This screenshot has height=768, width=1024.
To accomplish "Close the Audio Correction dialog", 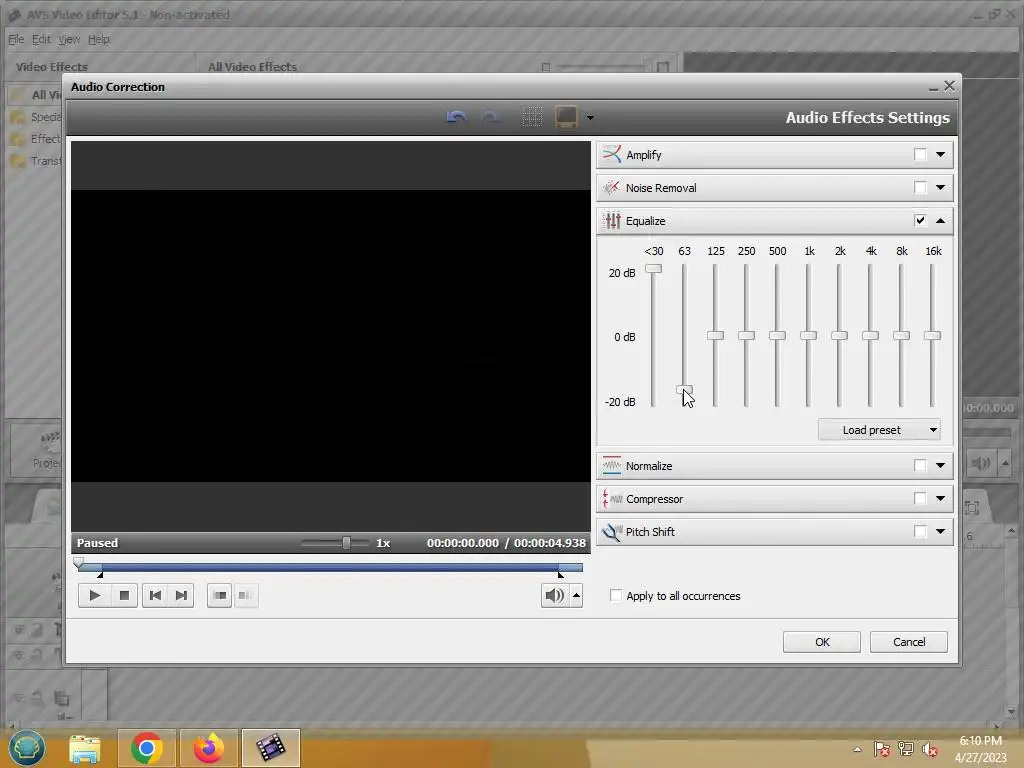I will pos(950,86).
